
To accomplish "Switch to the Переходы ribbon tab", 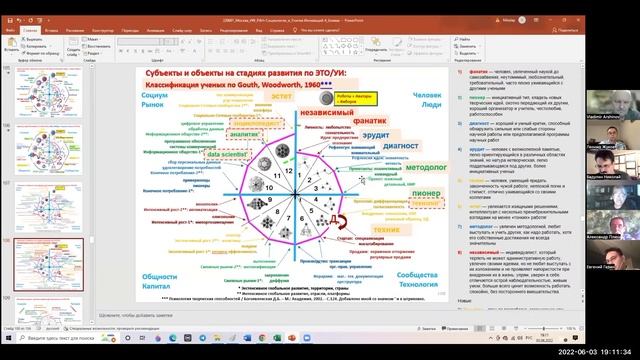I will click(x=130, y=31).
